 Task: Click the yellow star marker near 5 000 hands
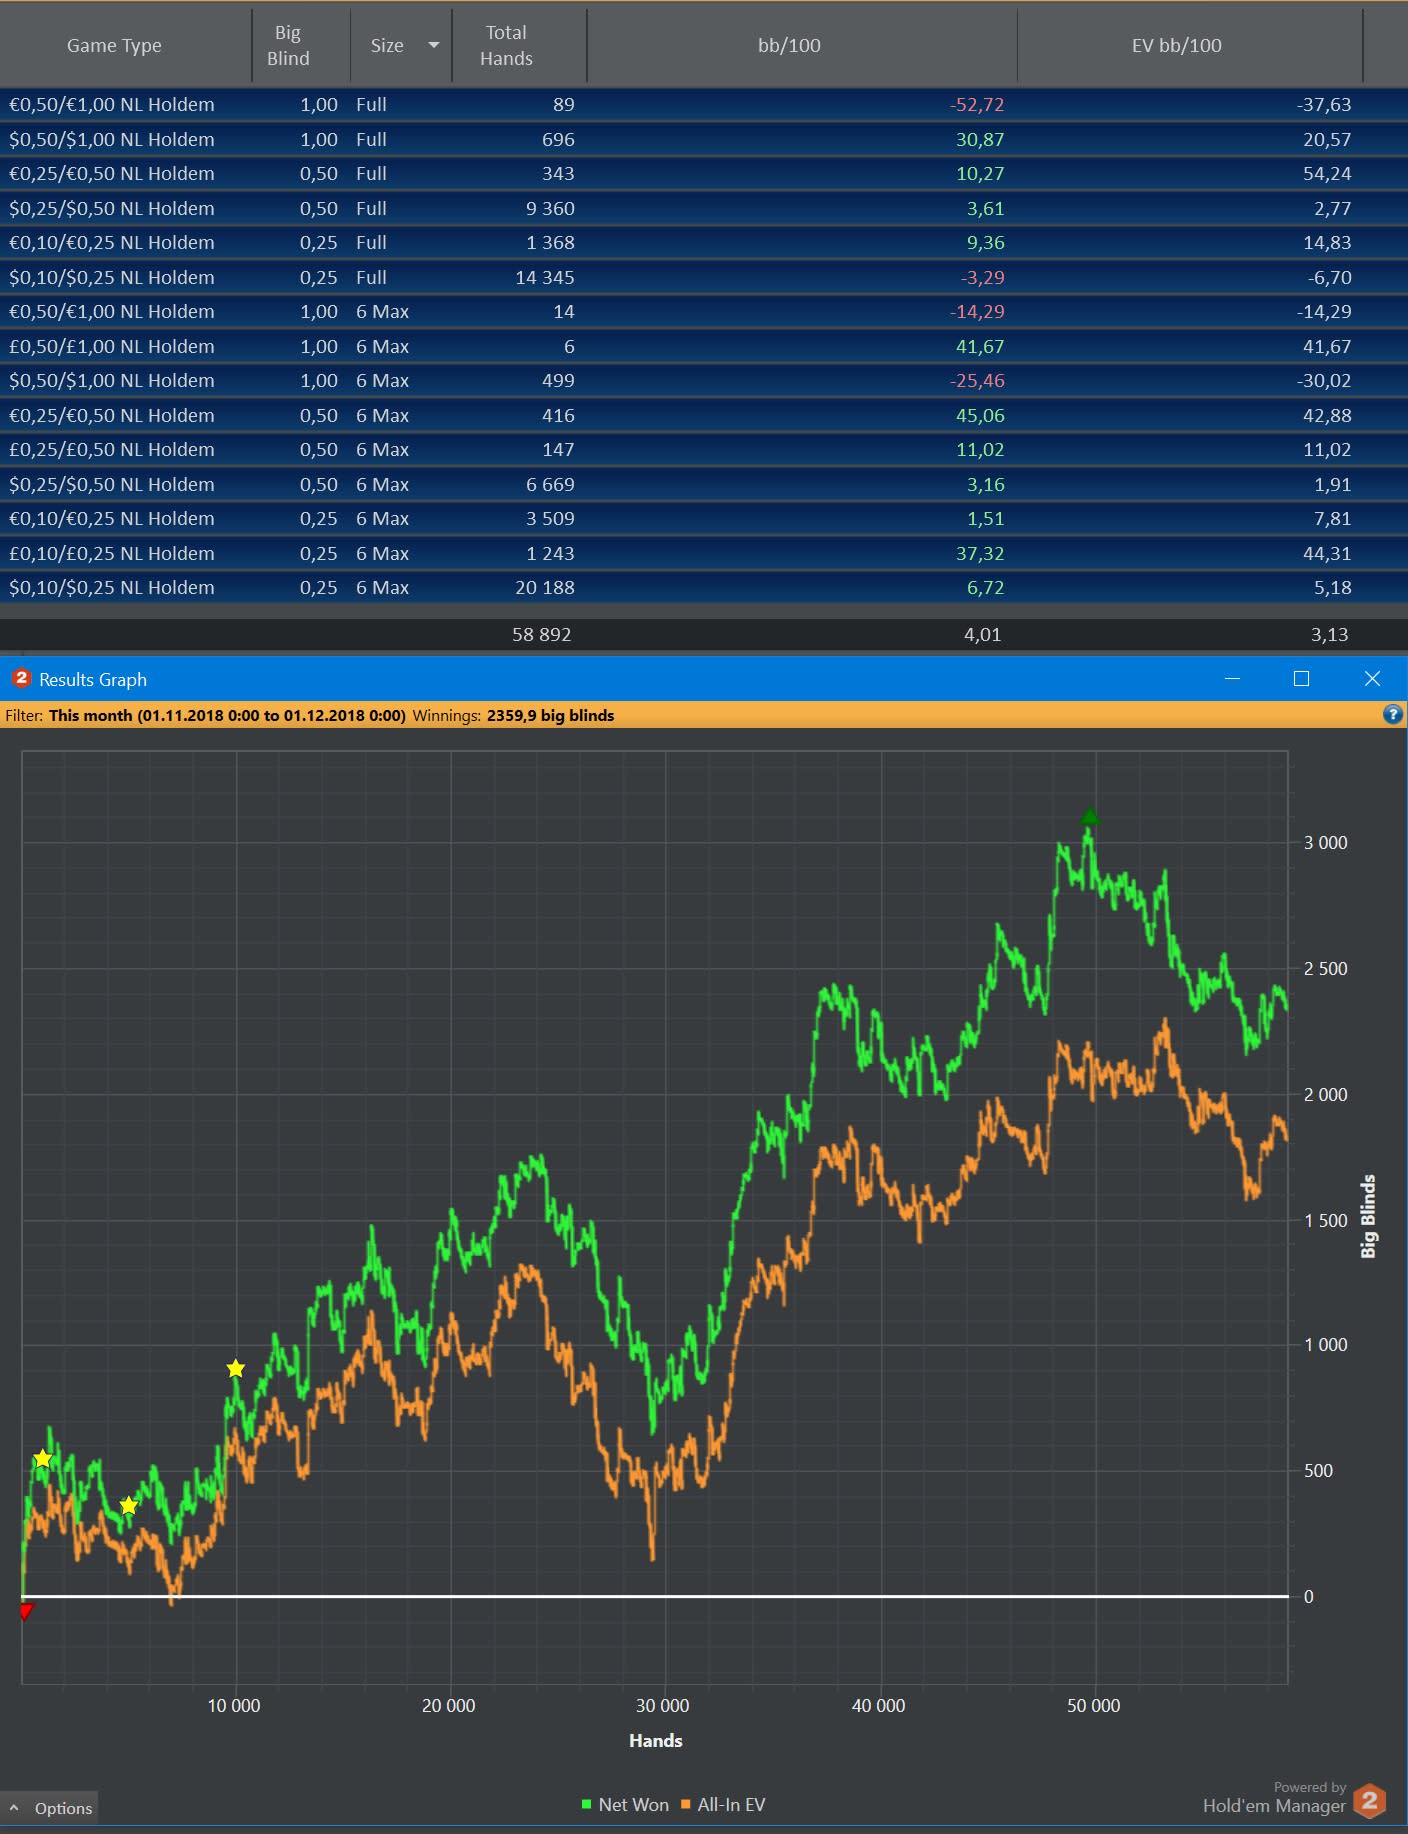point(128,1506)
